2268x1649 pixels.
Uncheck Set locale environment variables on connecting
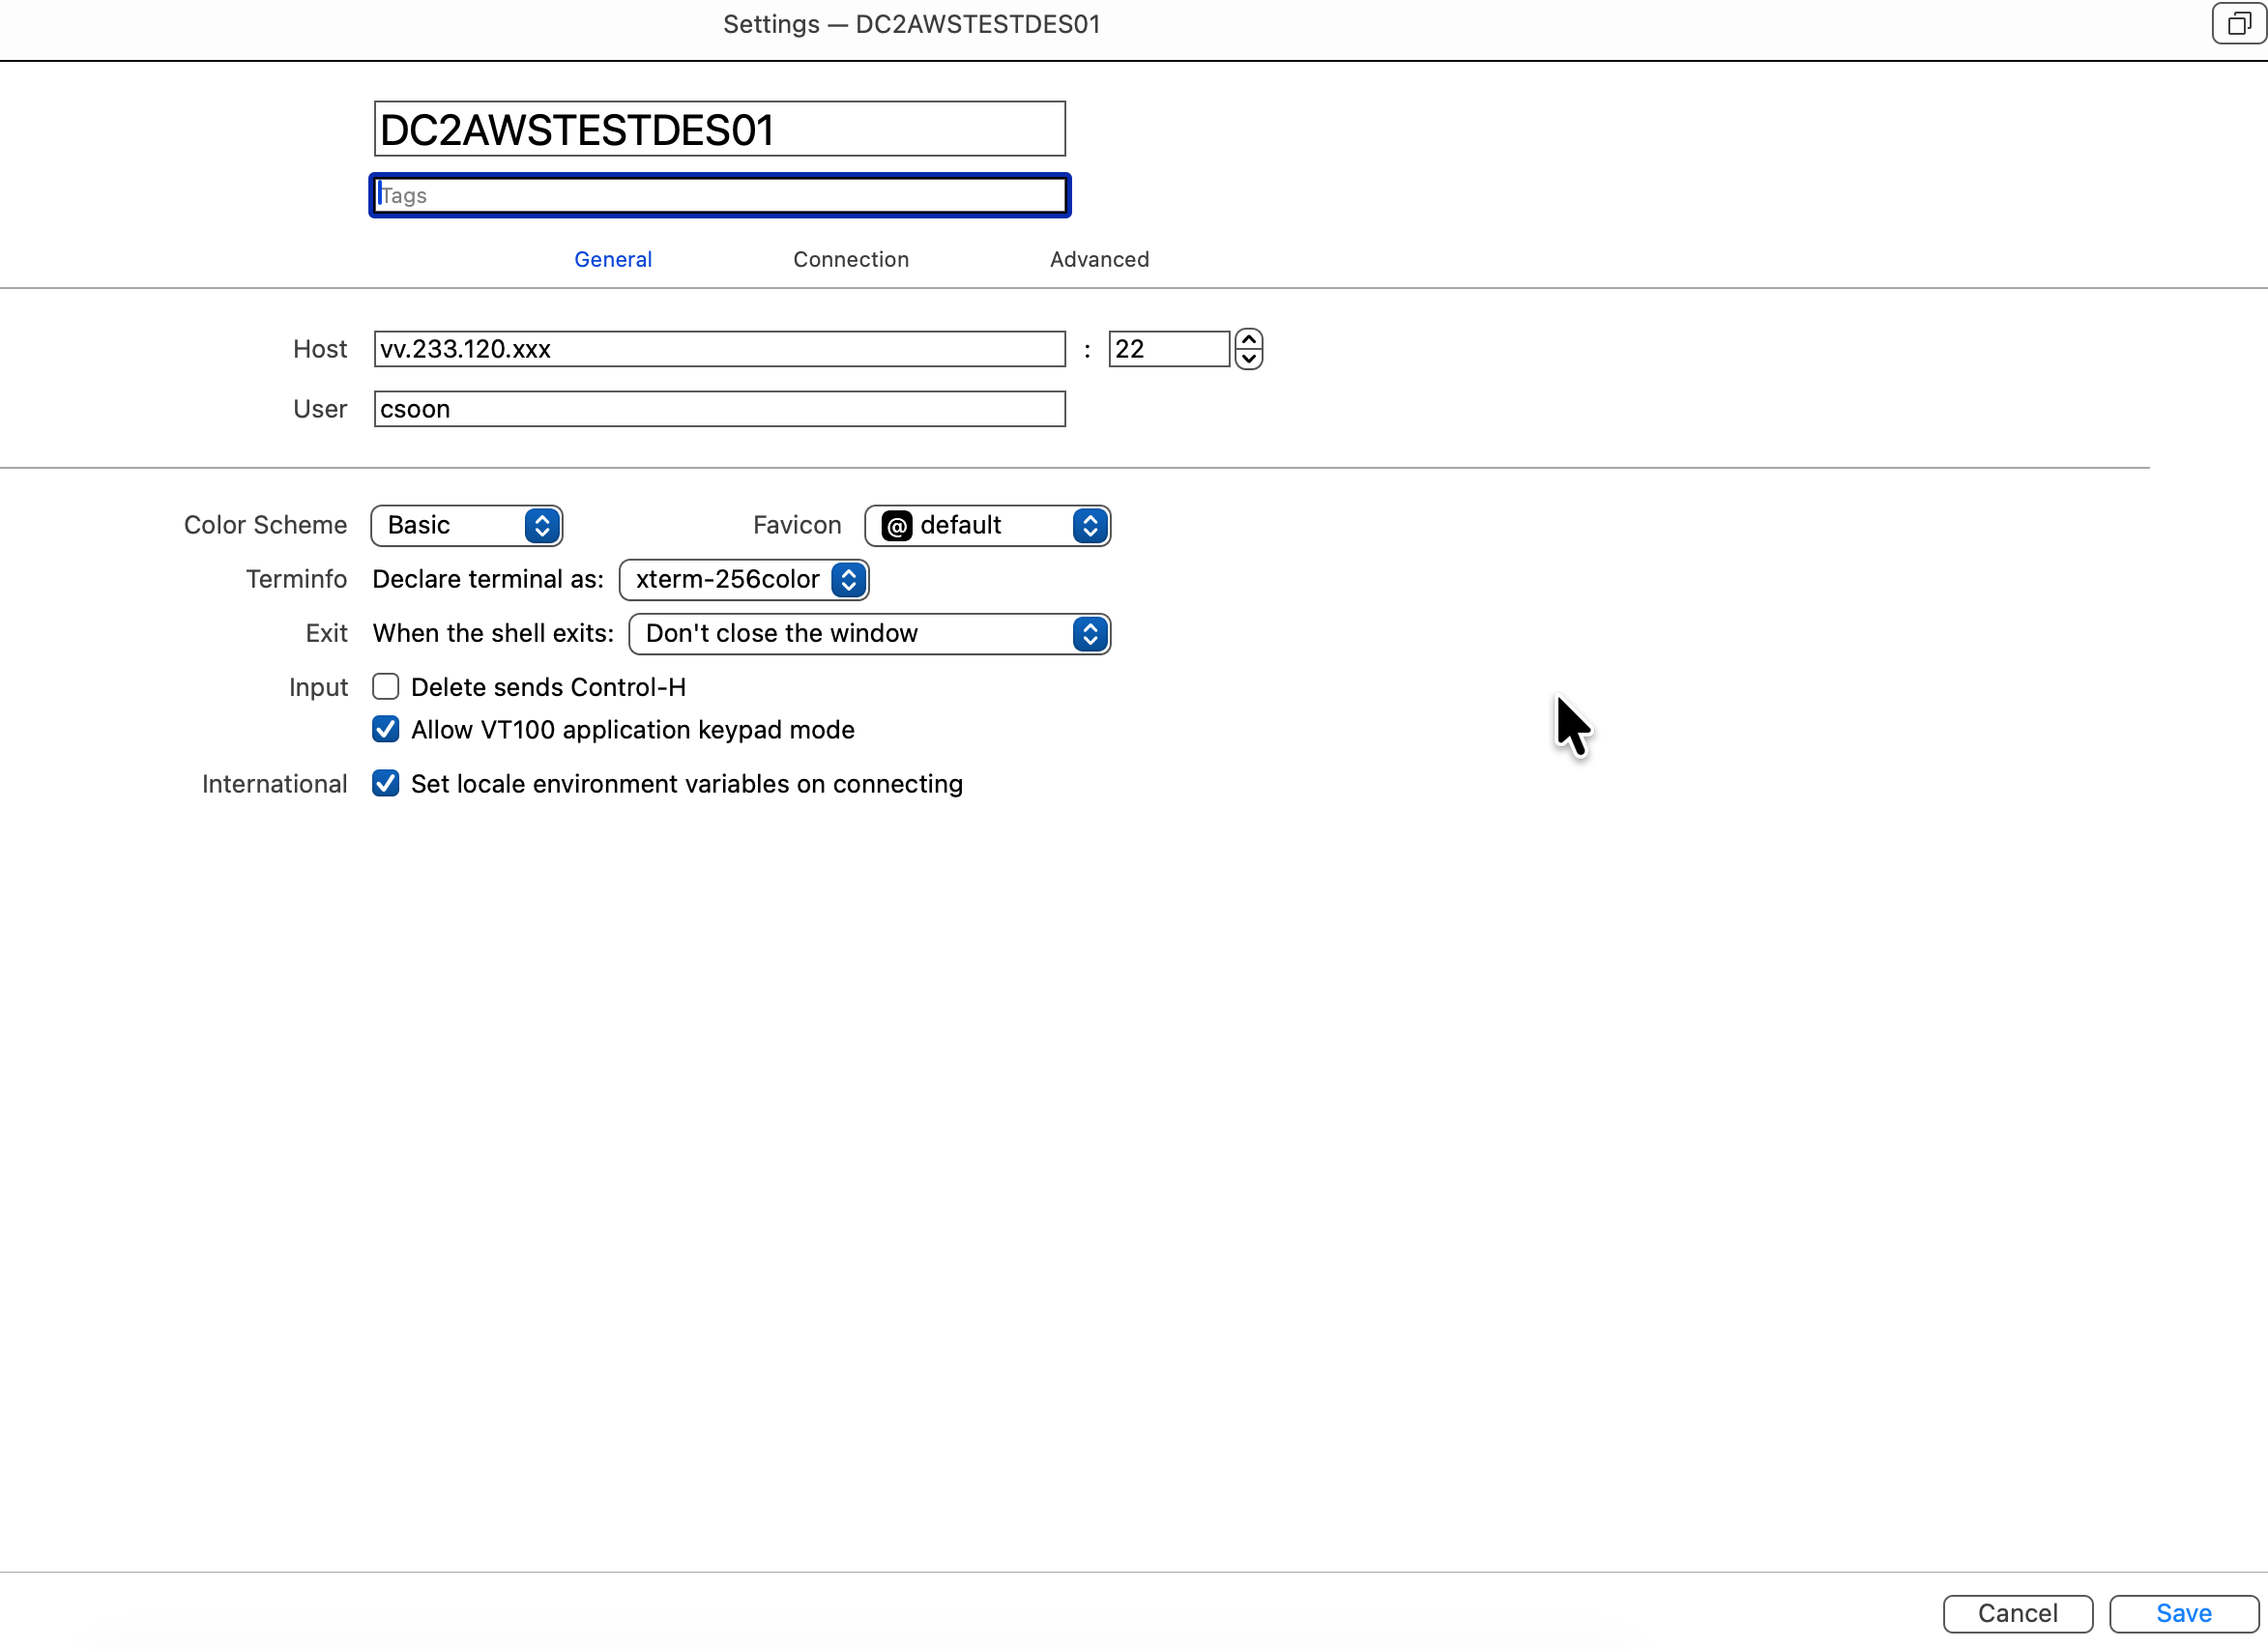[x=386, y=784]
